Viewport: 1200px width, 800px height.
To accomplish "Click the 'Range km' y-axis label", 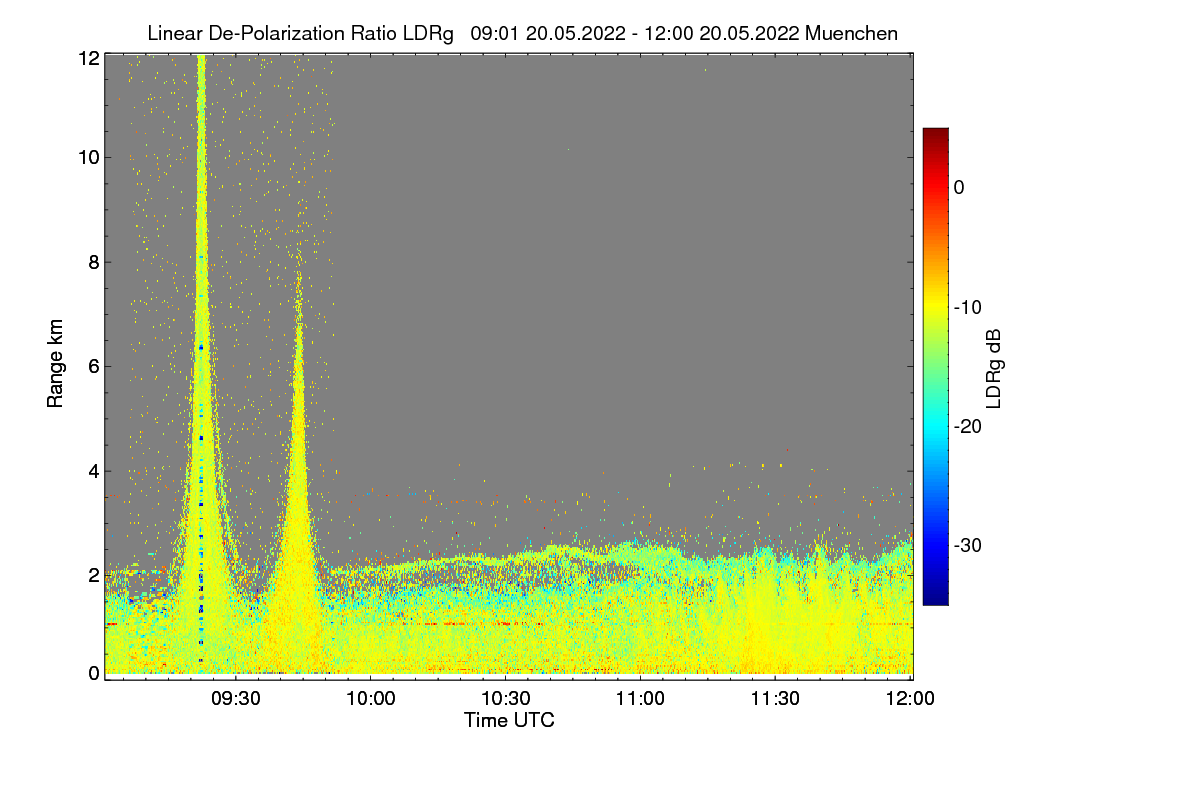I will (55, 365).
